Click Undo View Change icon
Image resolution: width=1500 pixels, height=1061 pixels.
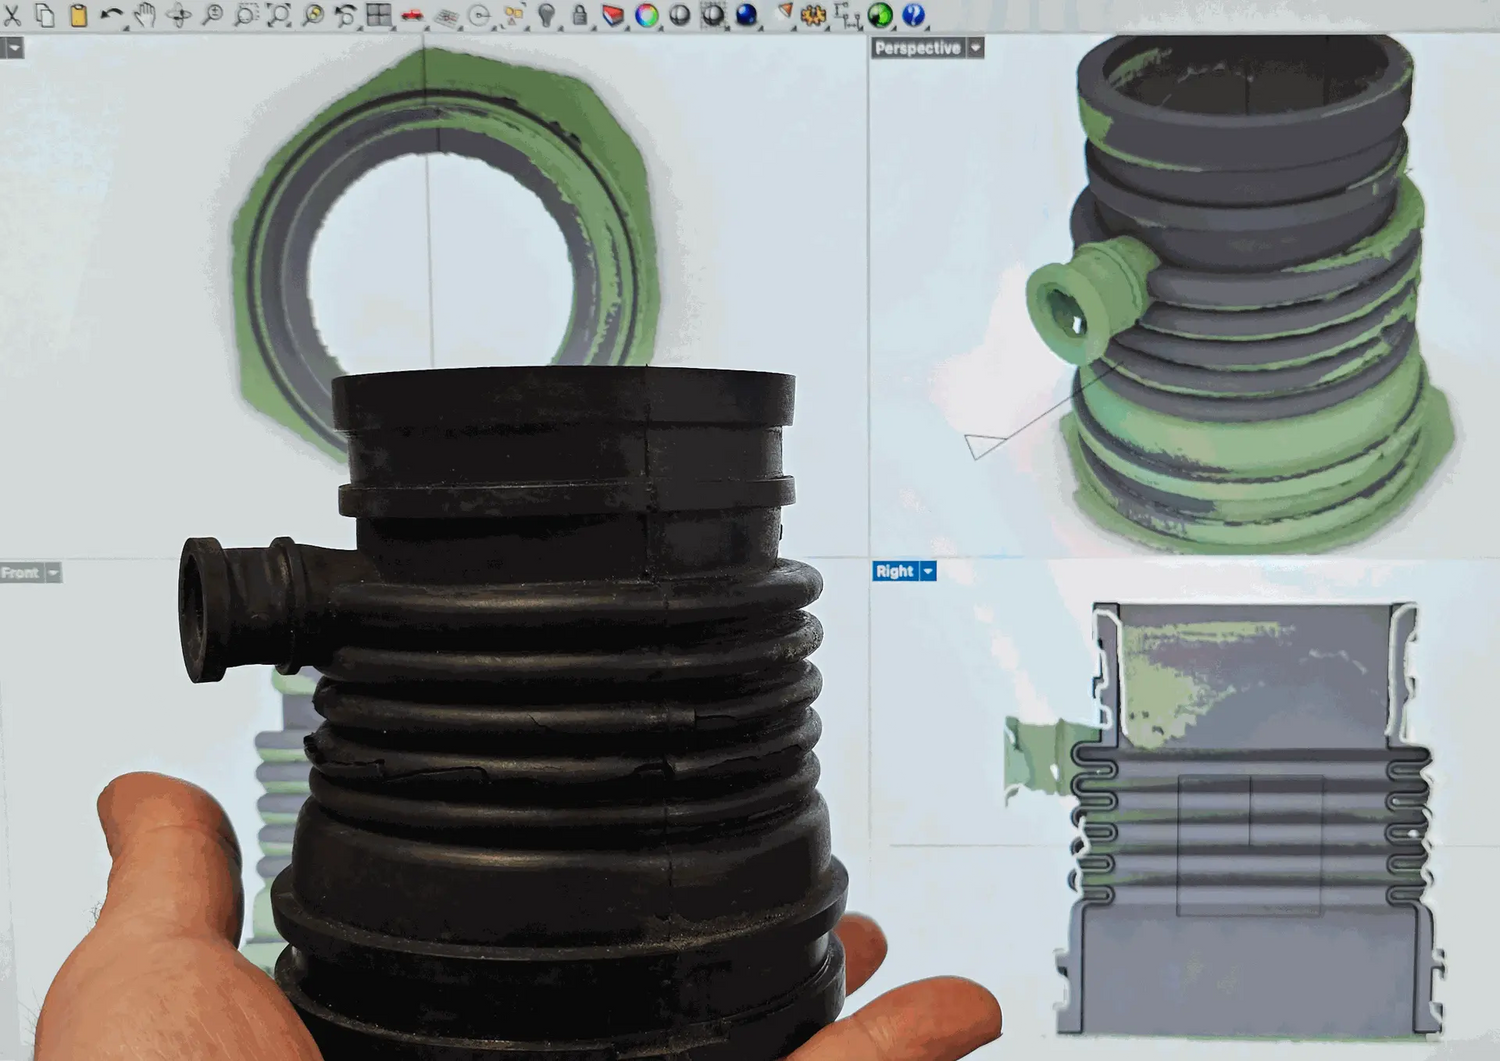(x=345, y=14)
